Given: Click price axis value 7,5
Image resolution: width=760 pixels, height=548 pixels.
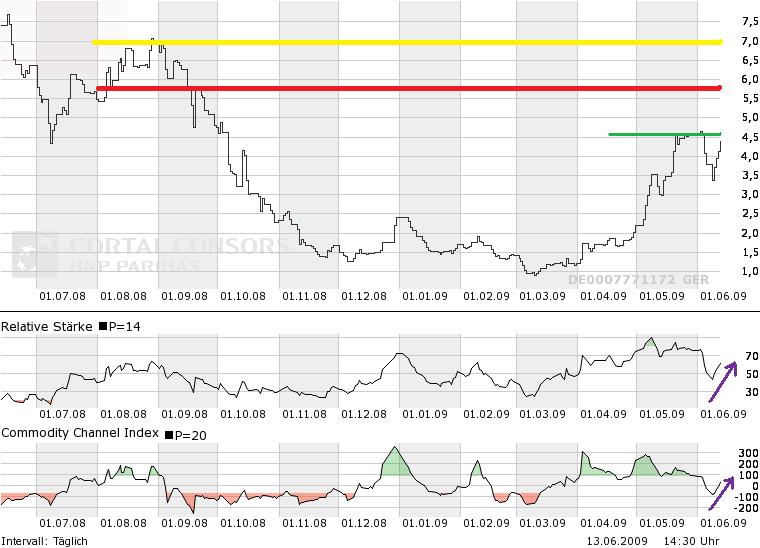Looking at the screenshot, I should pyautogui.click(x=750, y=21).
